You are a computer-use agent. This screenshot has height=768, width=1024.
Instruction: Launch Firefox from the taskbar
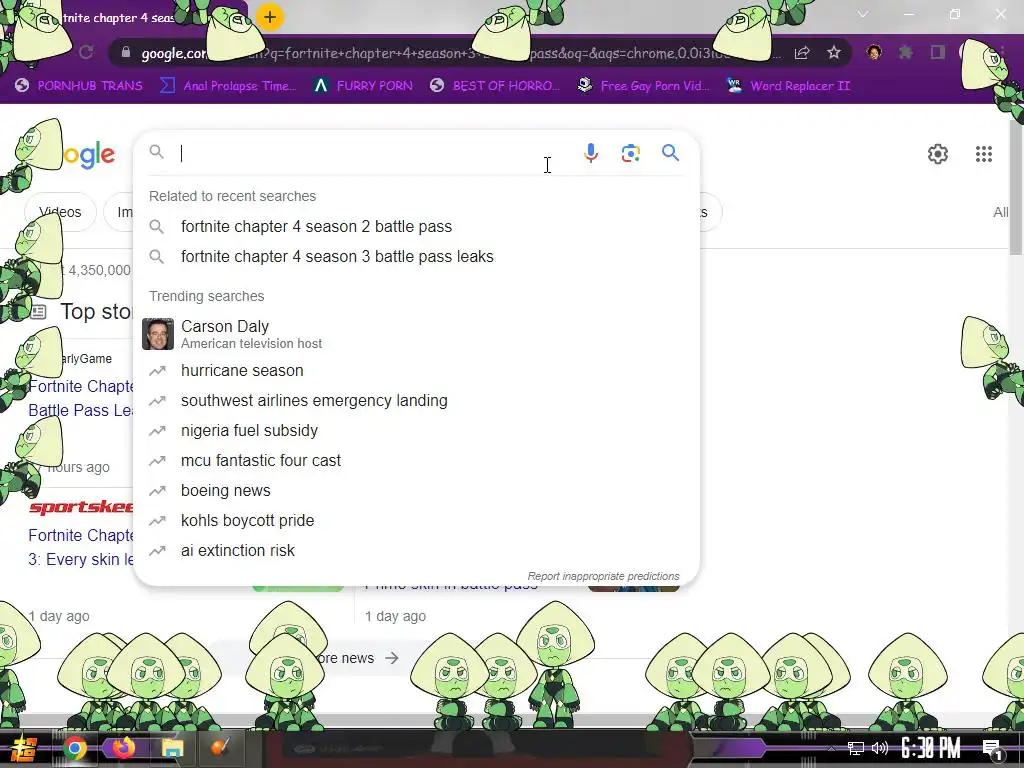coord(123,747)
